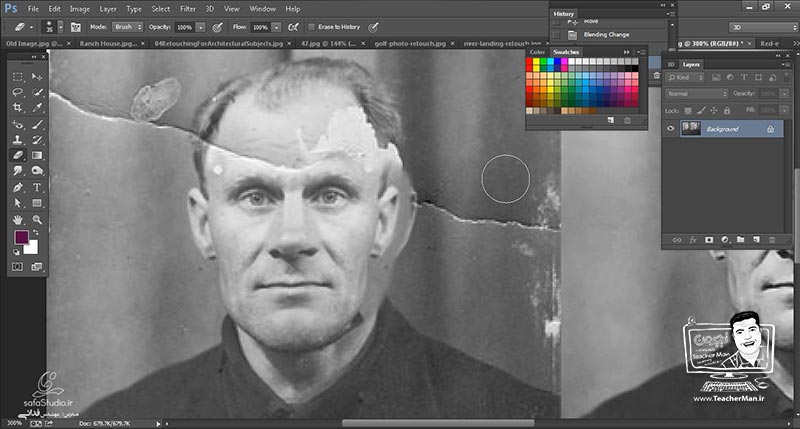Switch to the Ranch House.jpg document tab
The height and width of the screenshot is (429, 800).
108,43
